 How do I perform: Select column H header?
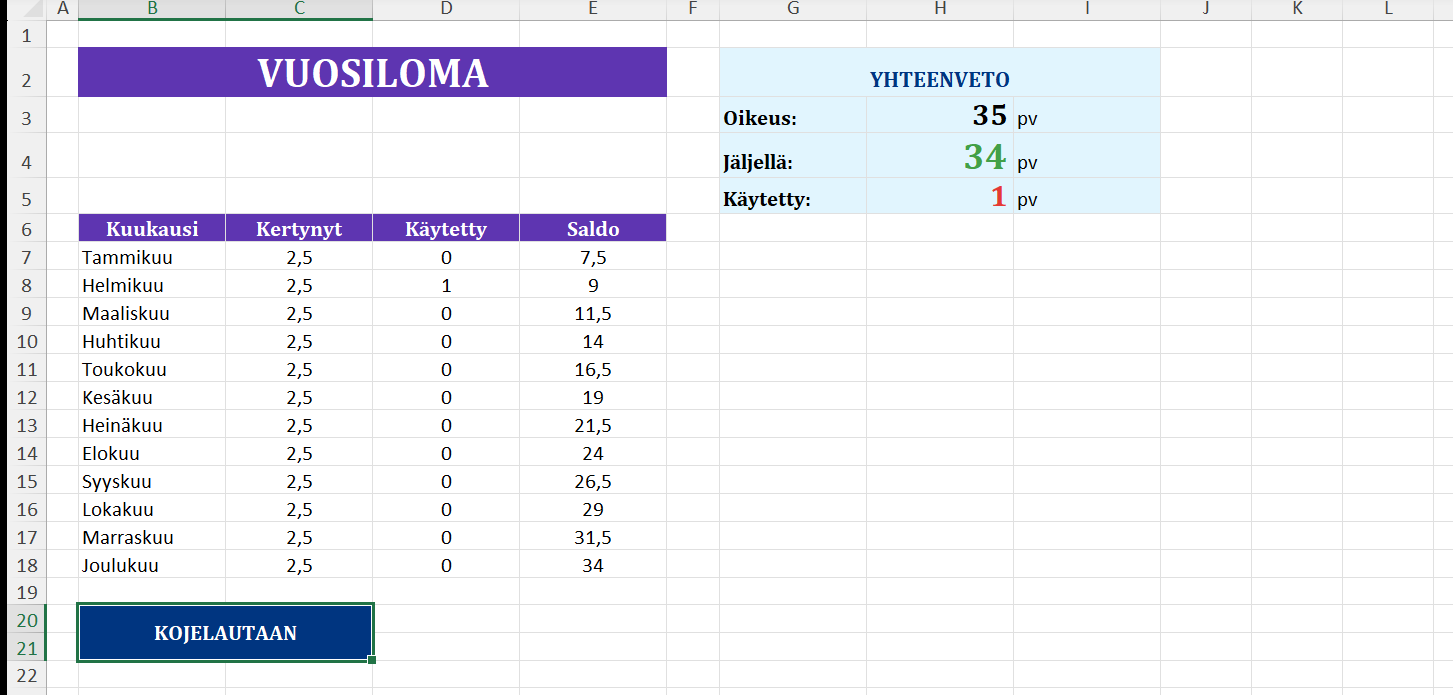[x=939, y=9]
